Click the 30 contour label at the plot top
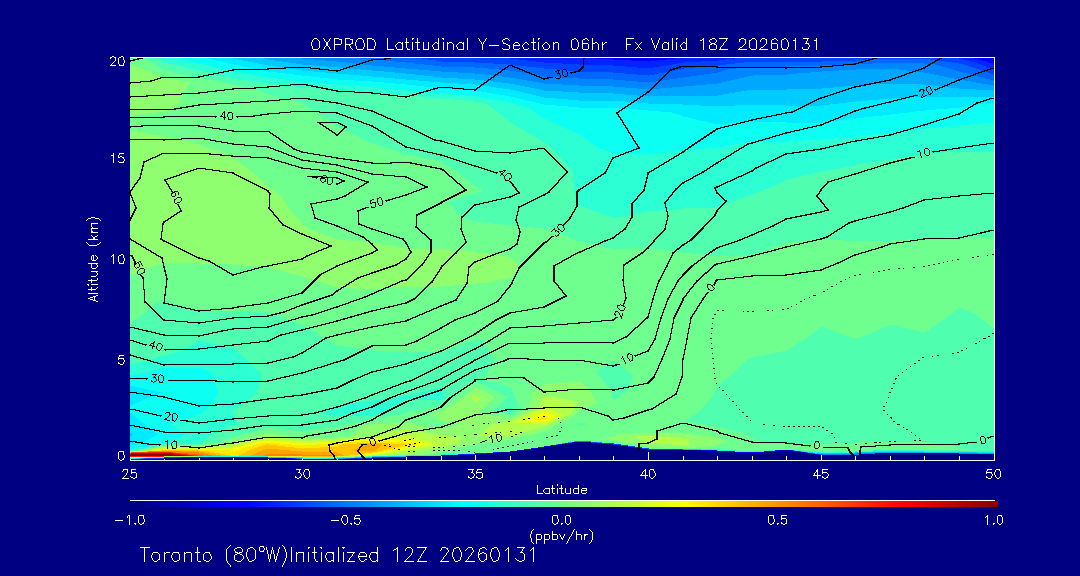Screen dimensions: 1080x576 (561, 73)
